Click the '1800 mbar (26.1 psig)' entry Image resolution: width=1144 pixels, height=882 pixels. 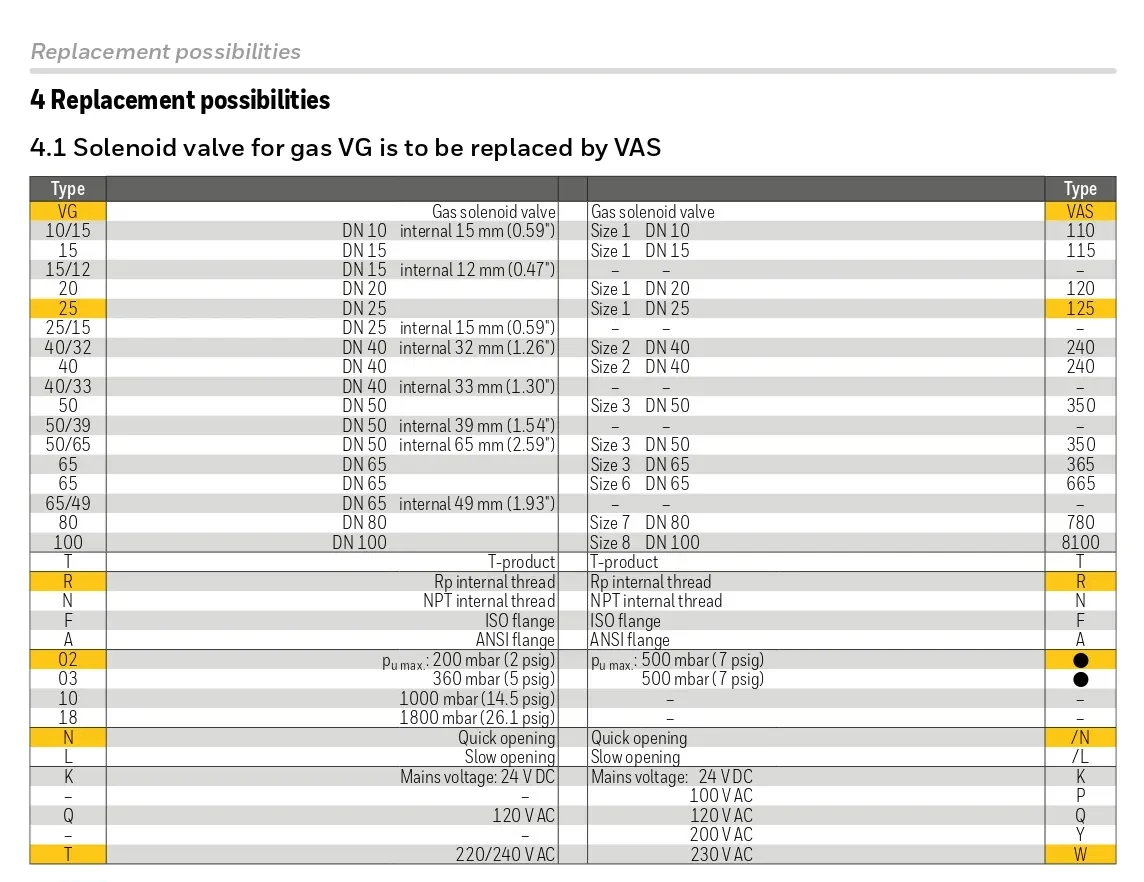(x=477, y=718)
